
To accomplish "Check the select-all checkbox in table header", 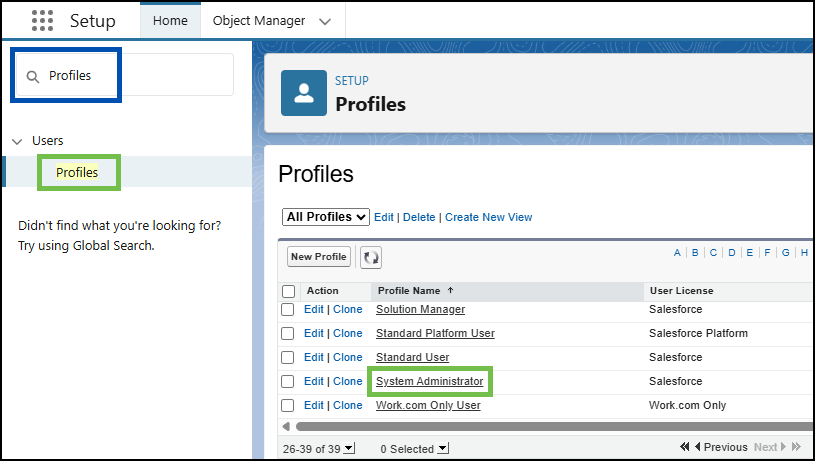I will (288, 291).
